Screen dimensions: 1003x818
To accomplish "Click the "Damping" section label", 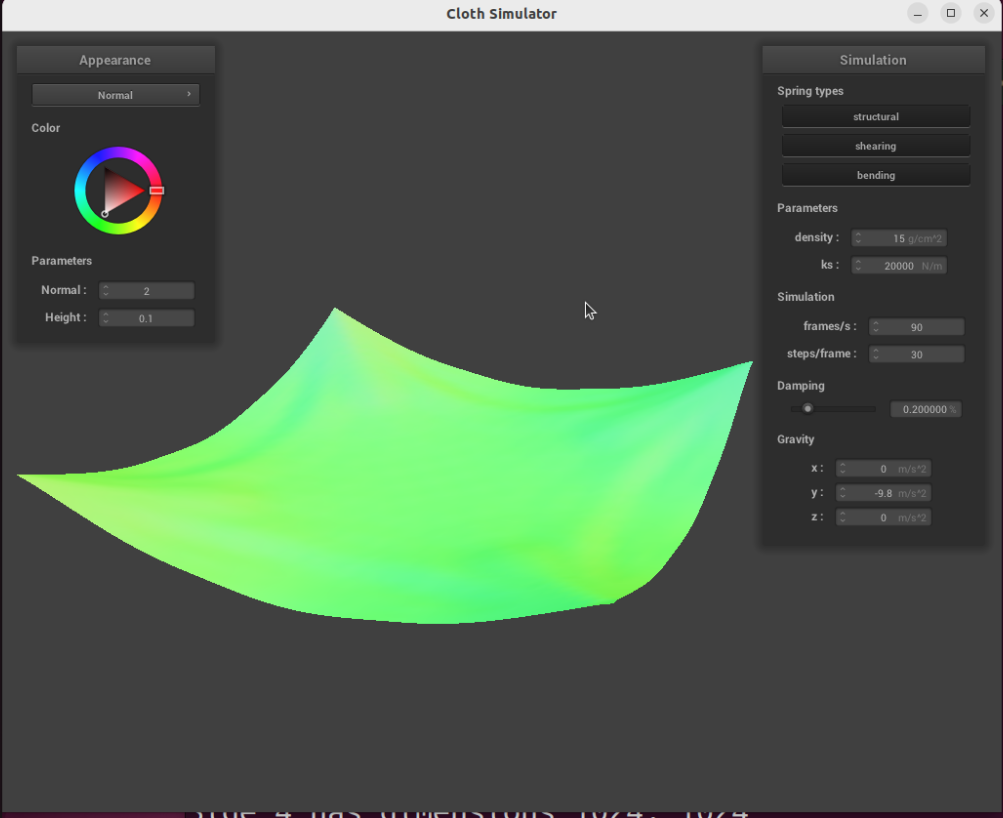I will click(801, 386).
